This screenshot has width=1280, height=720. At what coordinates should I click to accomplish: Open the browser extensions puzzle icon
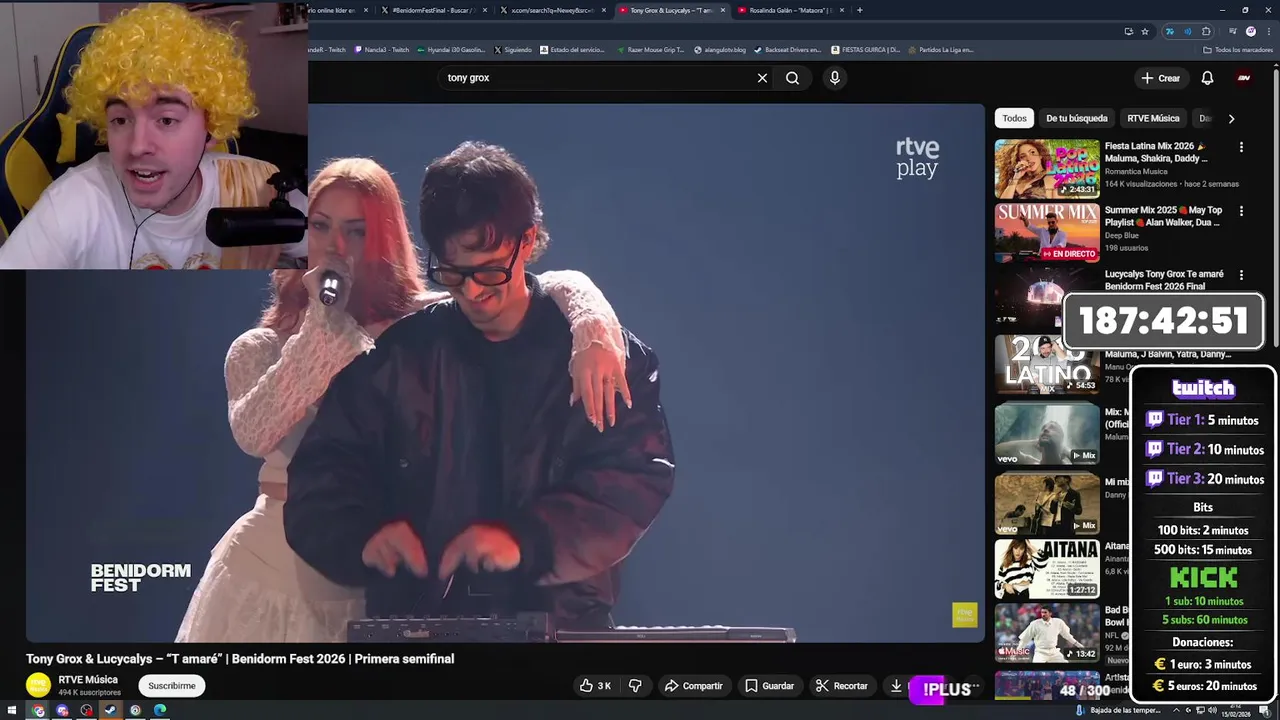click(1206, 31)
